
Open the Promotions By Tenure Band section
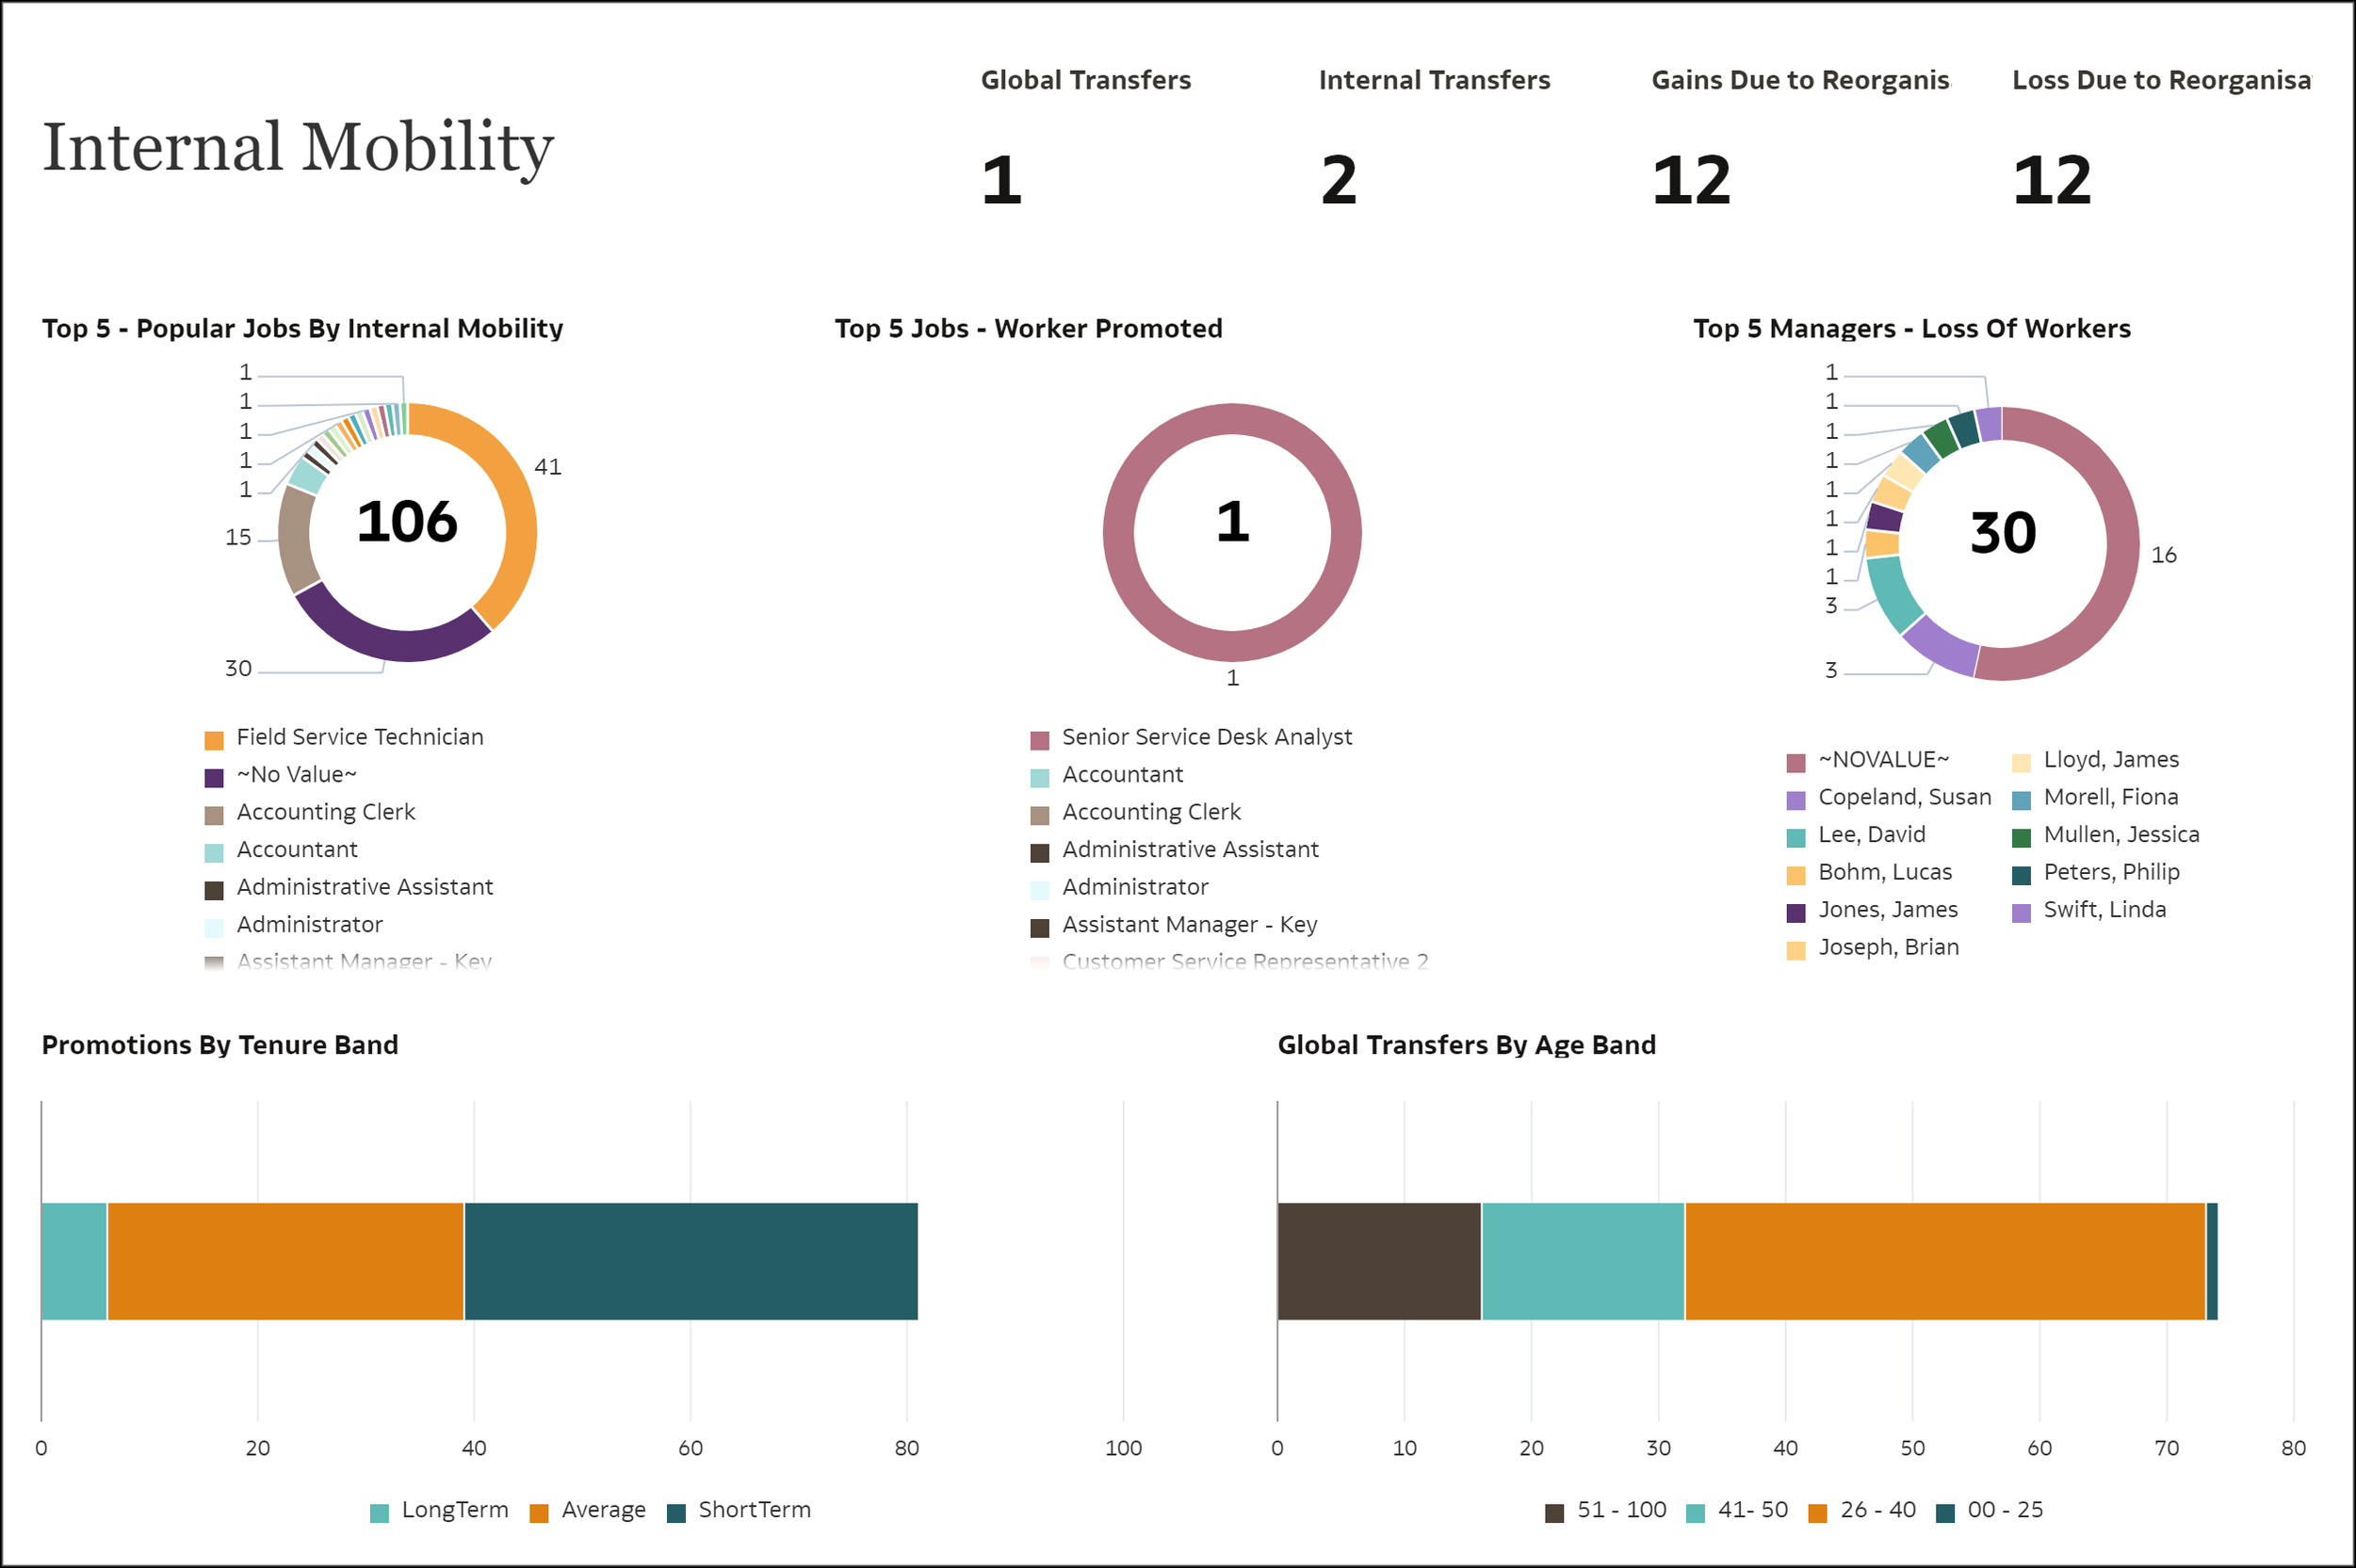pyautogui.click(x=219, y=1045)
